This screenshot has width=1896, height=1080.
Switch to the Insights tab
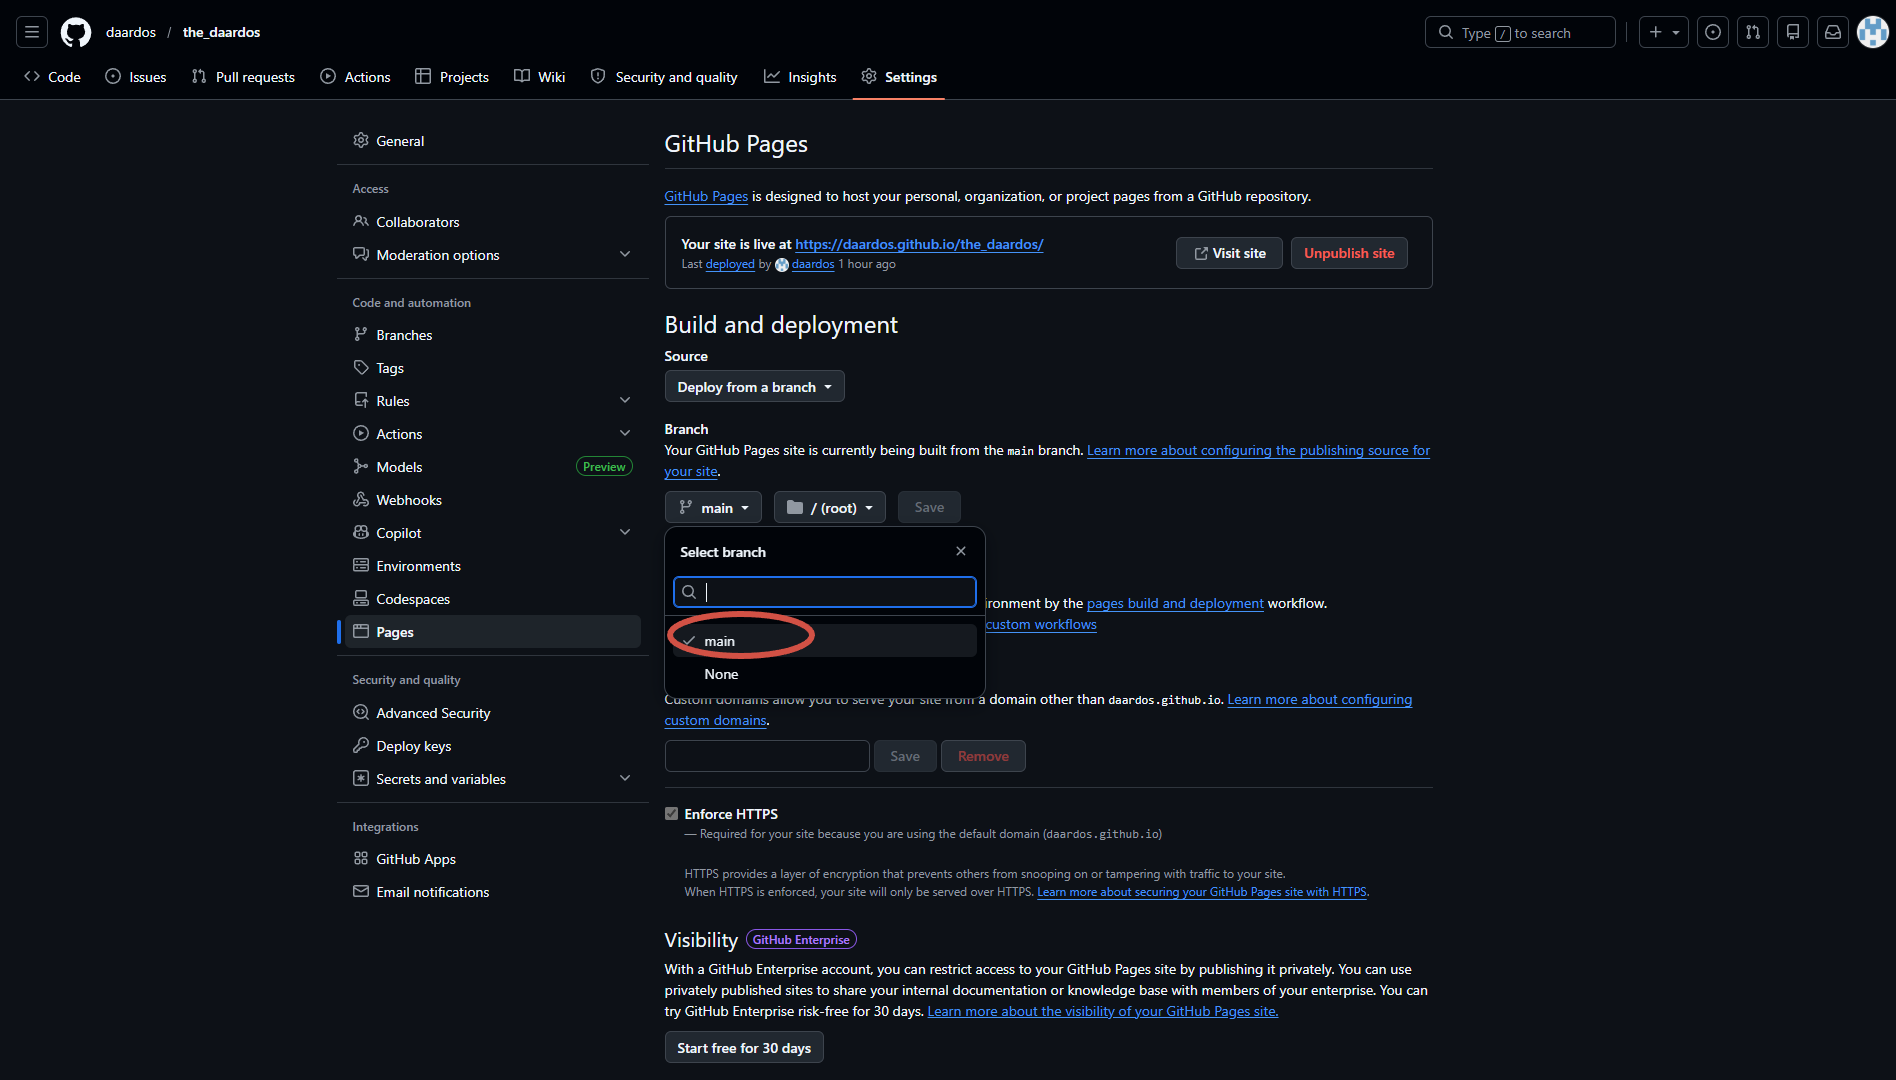pyautogui.click(x=800, y=77)
